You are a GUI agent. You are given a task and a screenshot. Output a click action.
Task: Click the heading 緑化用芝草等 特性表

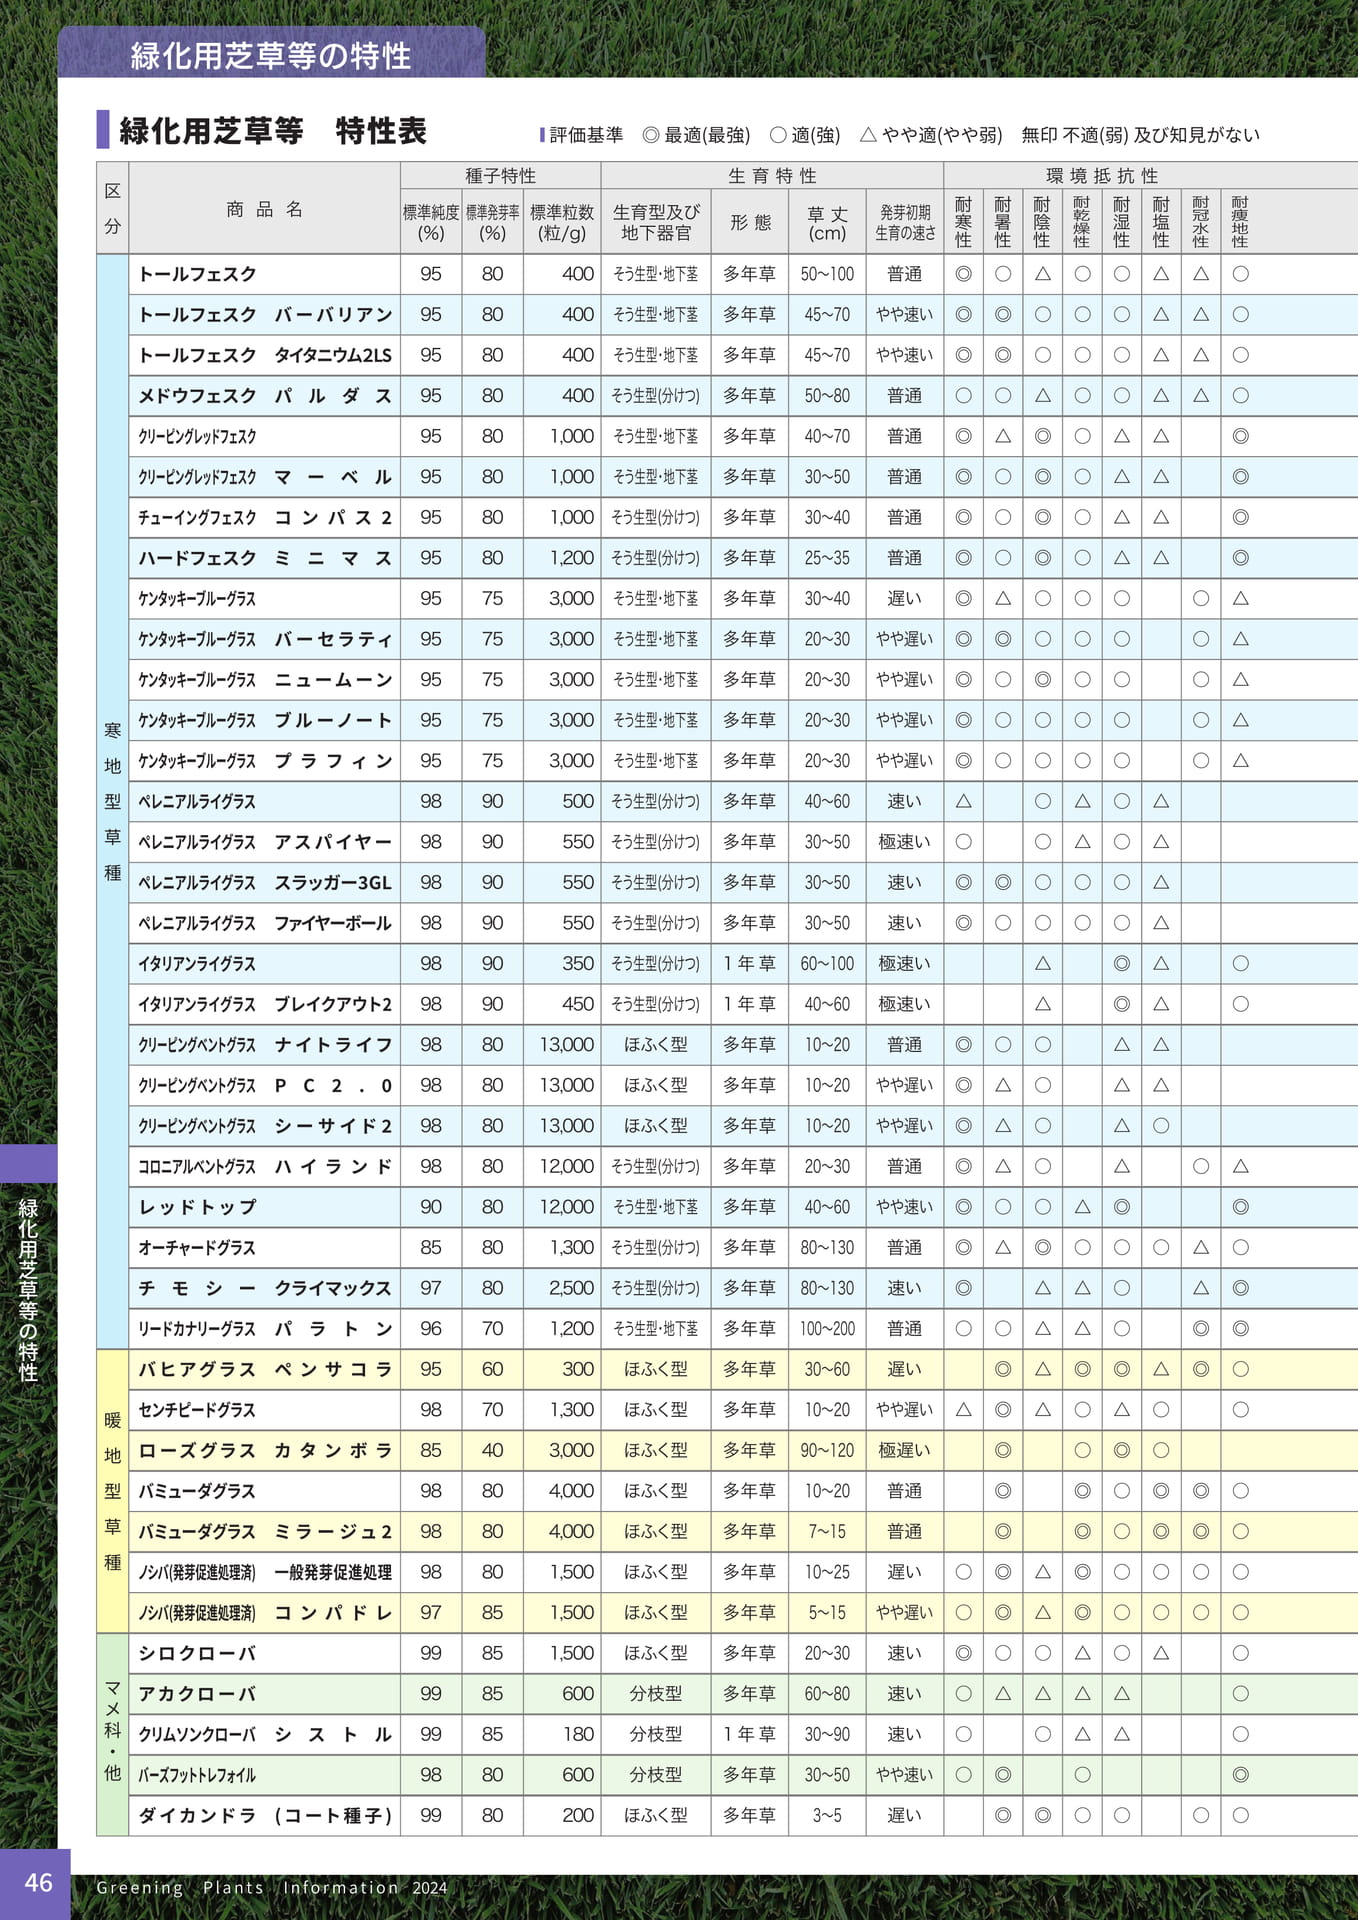tap(273, 130)
